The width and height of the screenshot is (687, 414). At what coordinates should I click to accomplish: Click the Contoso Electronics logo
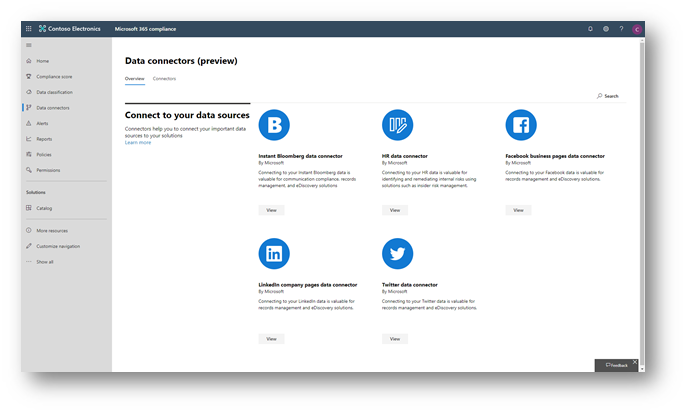(x=70, y=29)
